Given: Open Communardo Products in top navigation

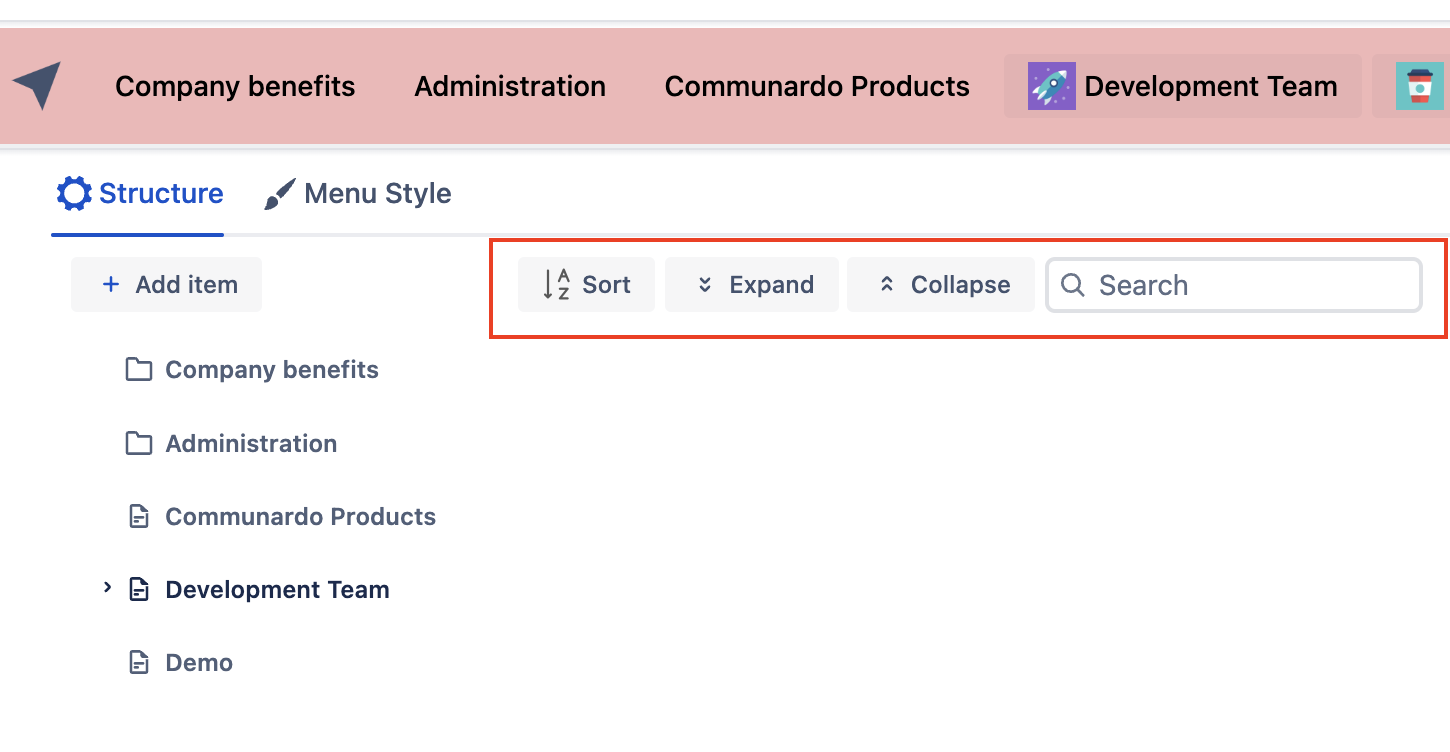Looking at the screenshot, I should [x=817, y=87].
